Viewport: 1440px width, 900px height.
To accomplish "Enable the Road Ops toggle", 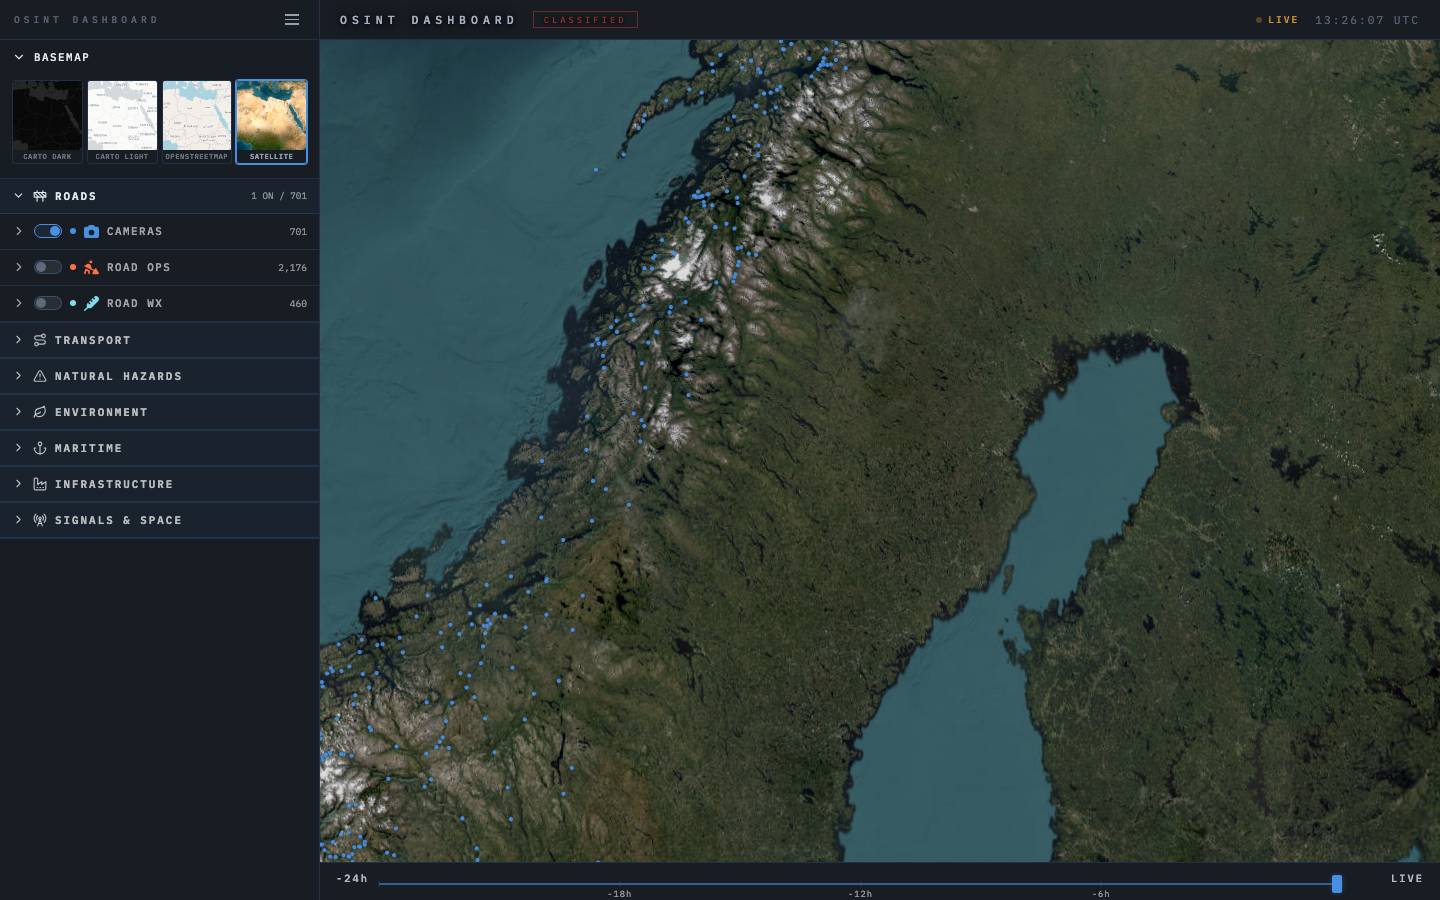I will coord(47,267).
